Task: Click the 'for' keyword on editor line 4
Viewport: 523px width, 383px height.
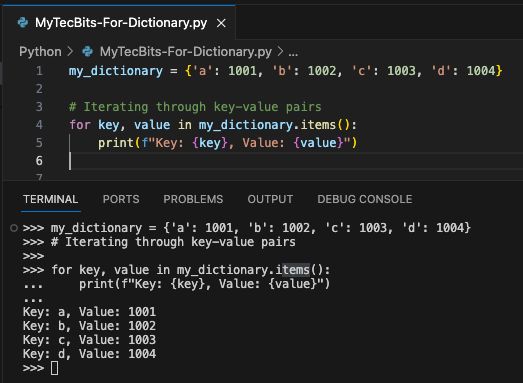Action: [x=80, y=125]
